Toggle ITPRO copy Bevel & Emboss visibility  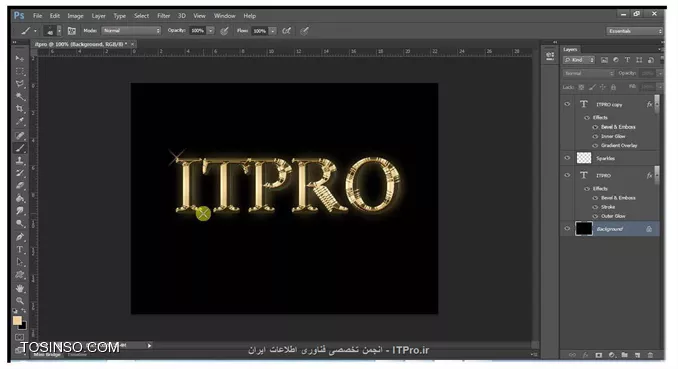595,127
